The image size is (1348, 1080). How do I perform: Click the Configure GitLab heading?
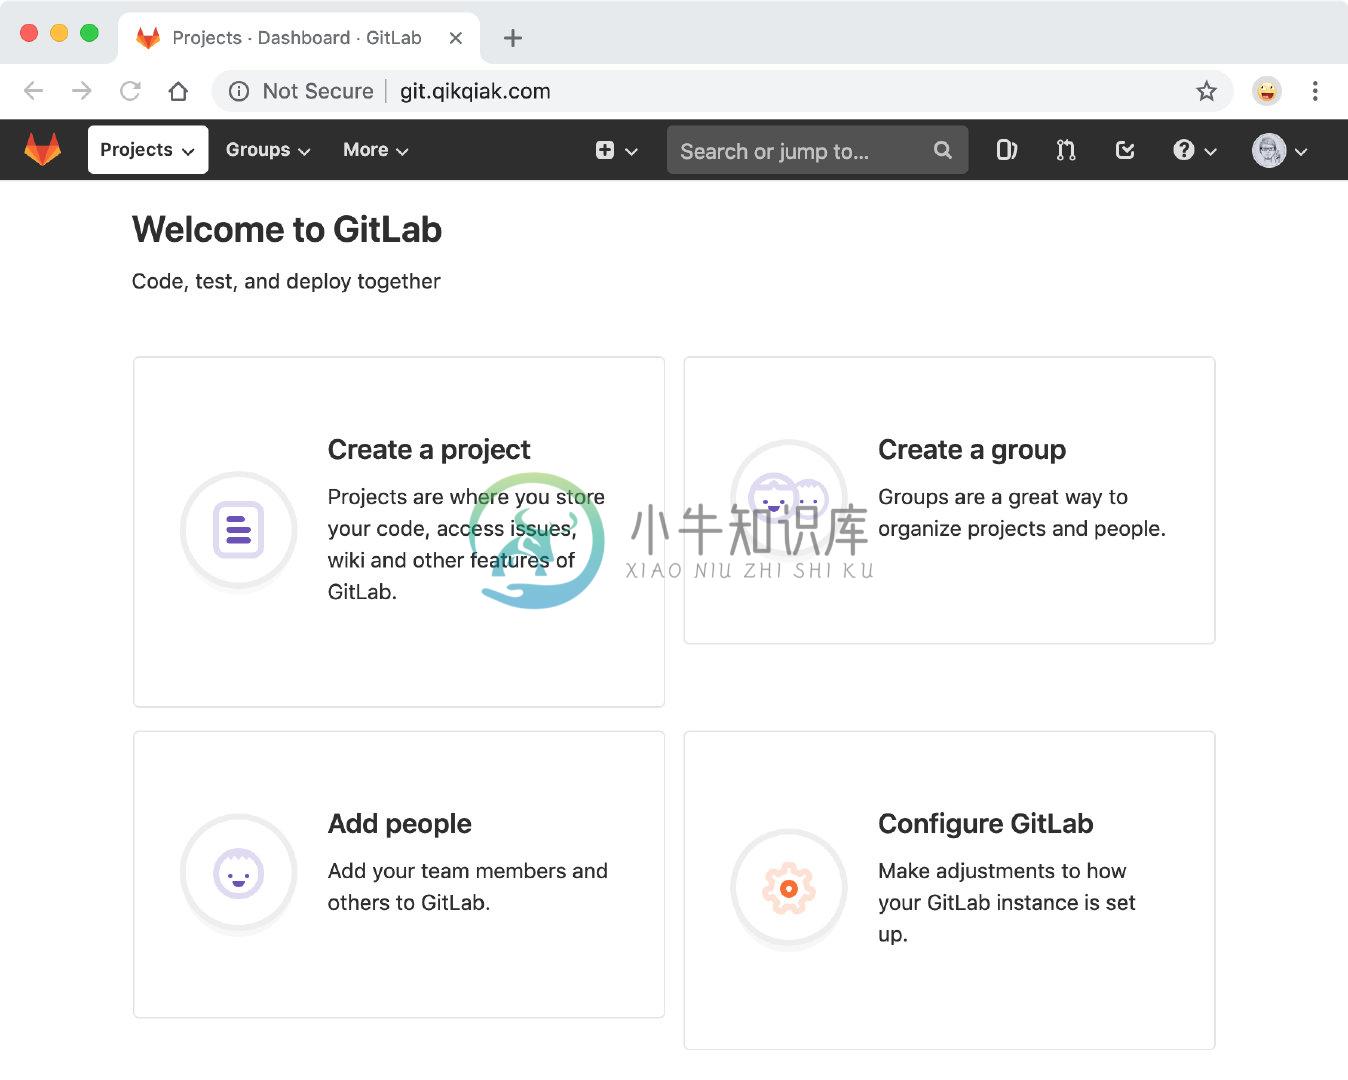[986, 824]
